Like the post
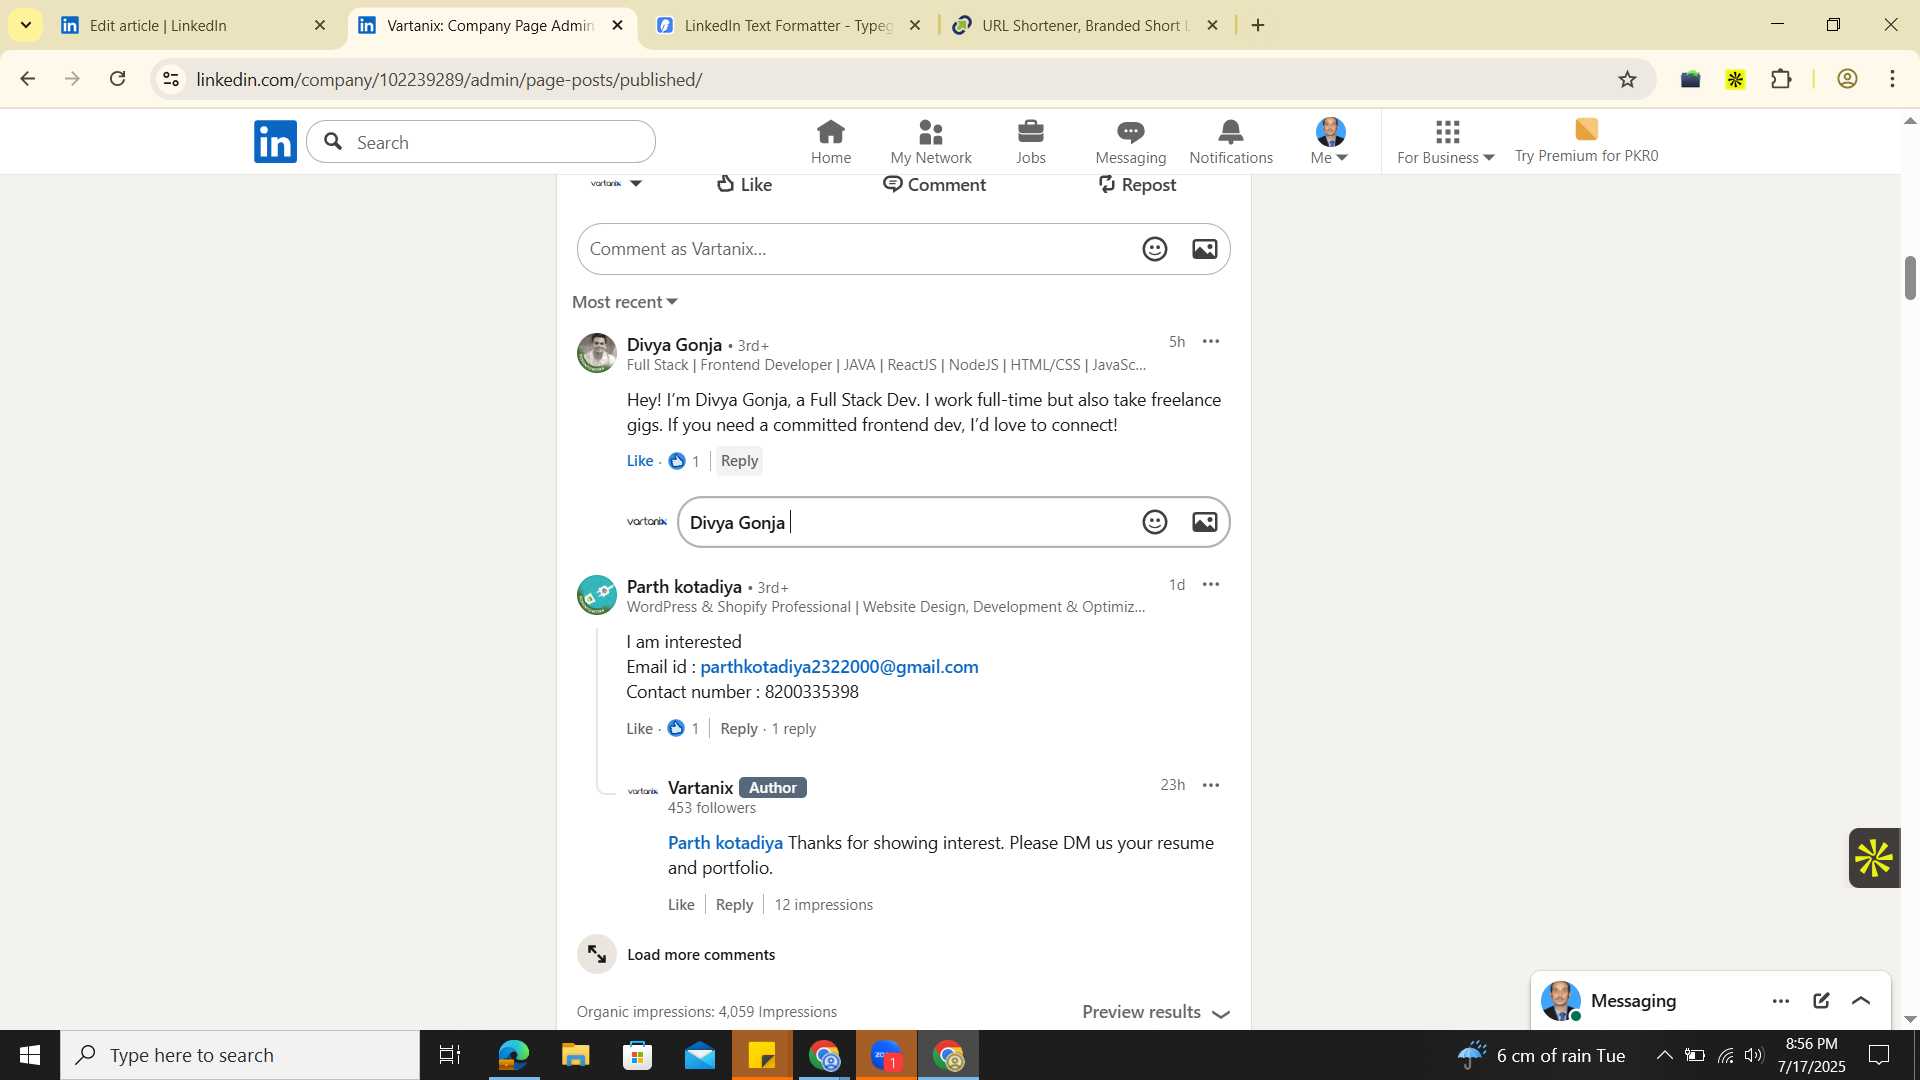This screenshot has height=1080, width=1920. pos(745,184)
